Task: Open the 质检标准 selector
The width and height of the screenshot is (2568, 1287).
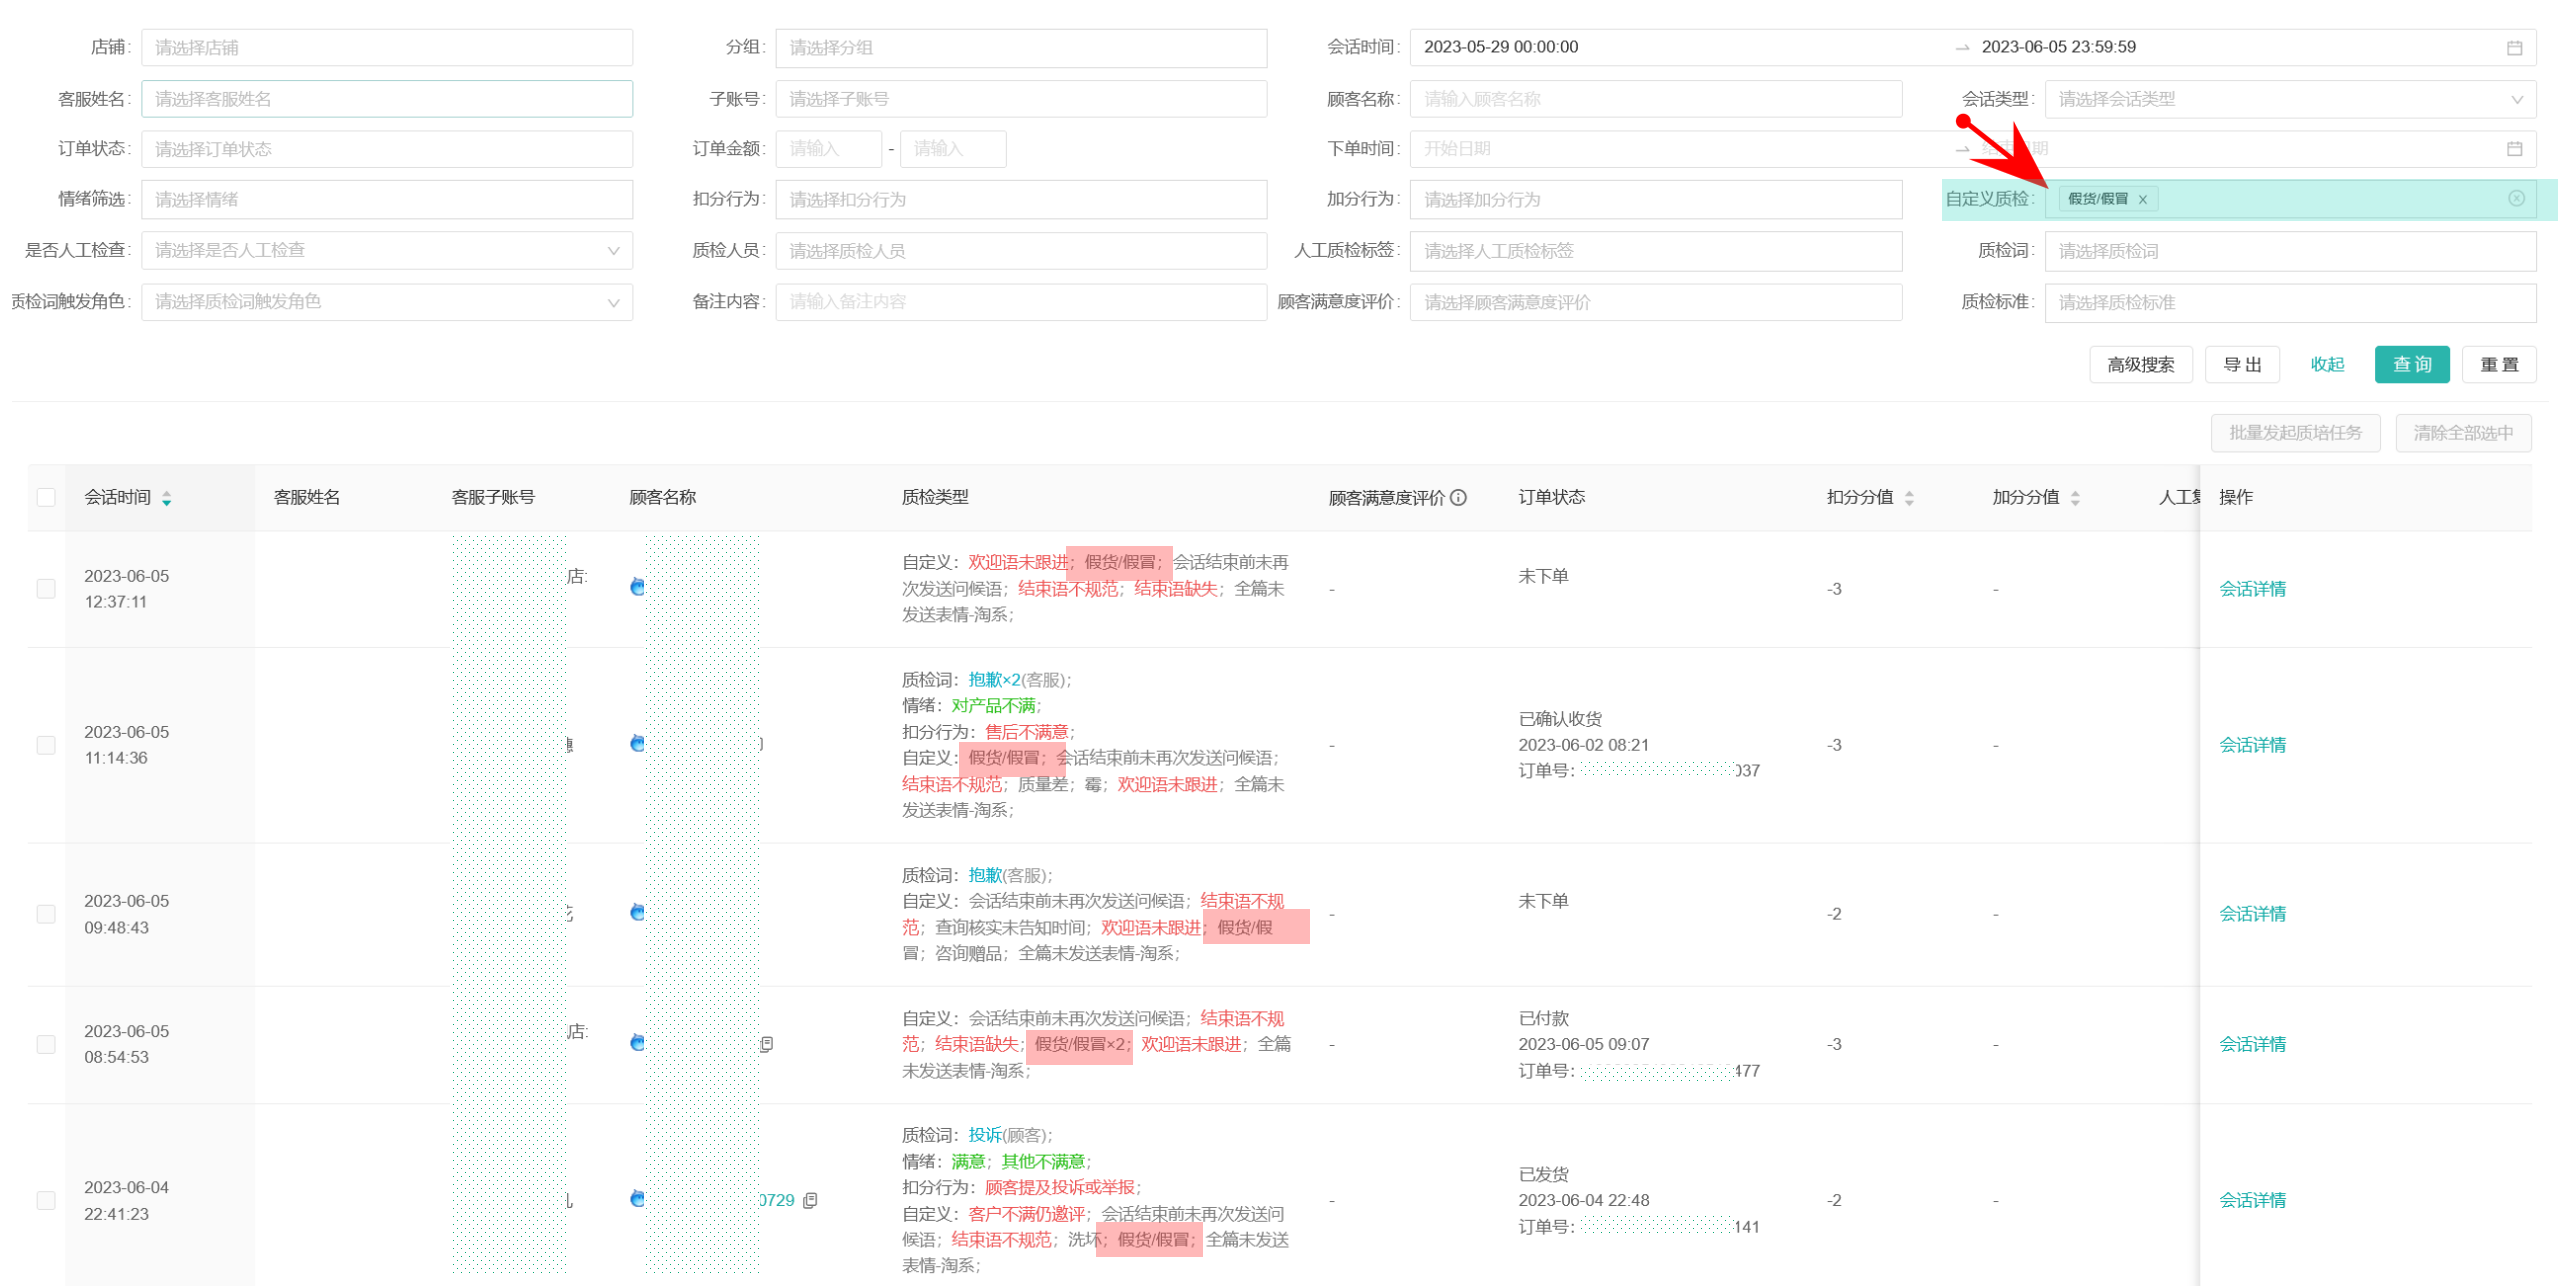Action: coord(2290,302)
